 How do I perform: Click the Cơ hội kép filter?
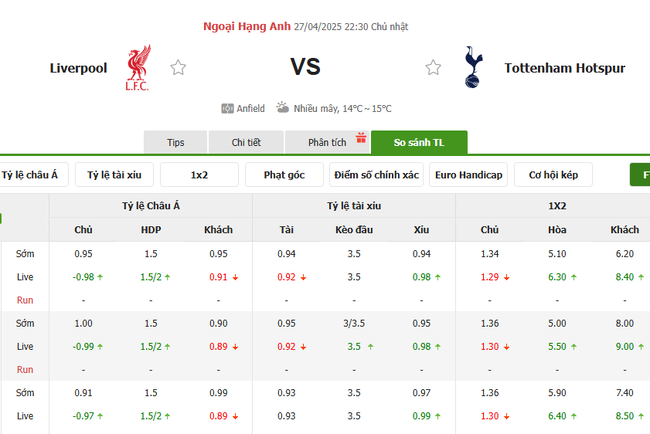click(x=554, y=175)
